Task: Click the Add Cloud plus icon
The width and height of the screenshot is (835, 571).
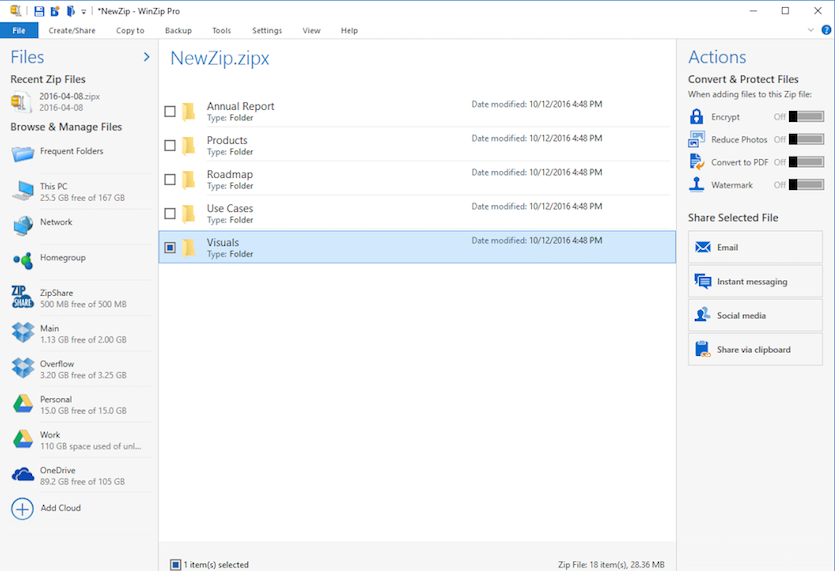Action: point(22,509)
